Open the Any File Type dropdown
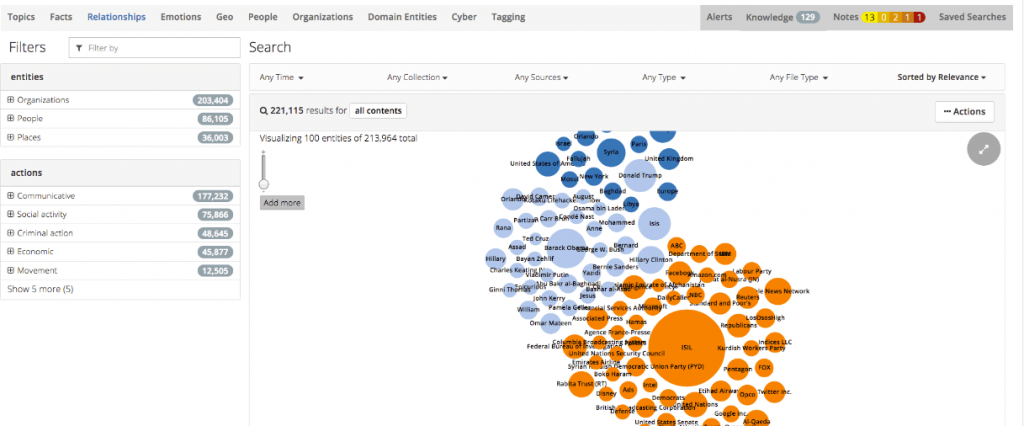Viewport: 1024px width, 426px height. click(799, 77)
